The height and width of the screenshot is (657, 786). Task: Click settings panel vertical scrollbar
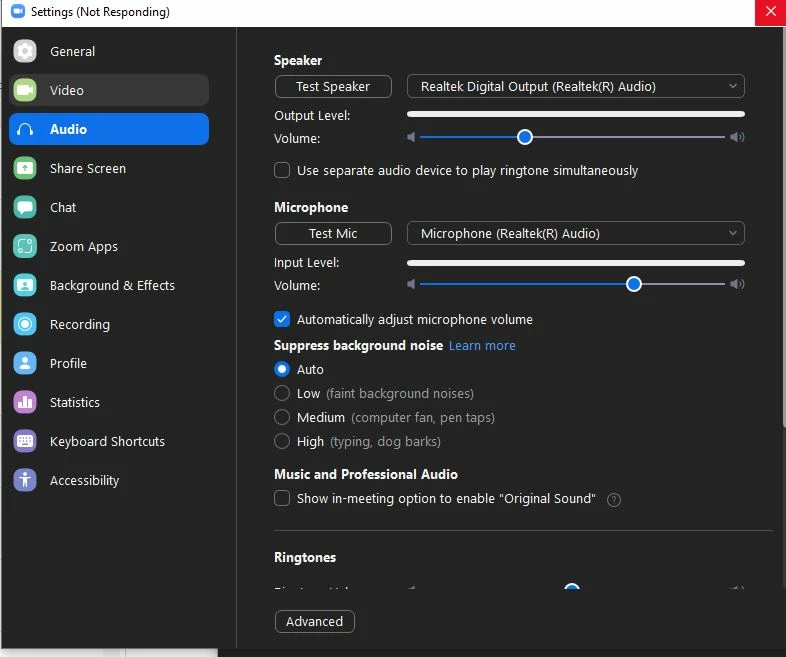(x=783, y=226)
